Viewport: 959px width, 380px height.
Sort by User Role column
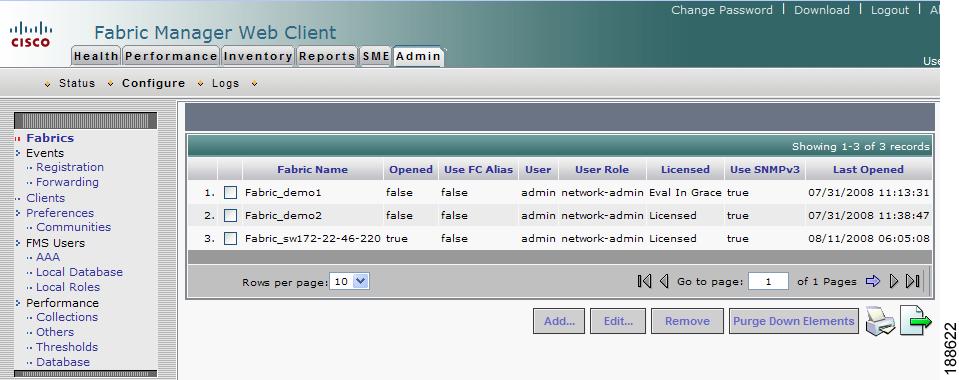[x=602, y=170]
